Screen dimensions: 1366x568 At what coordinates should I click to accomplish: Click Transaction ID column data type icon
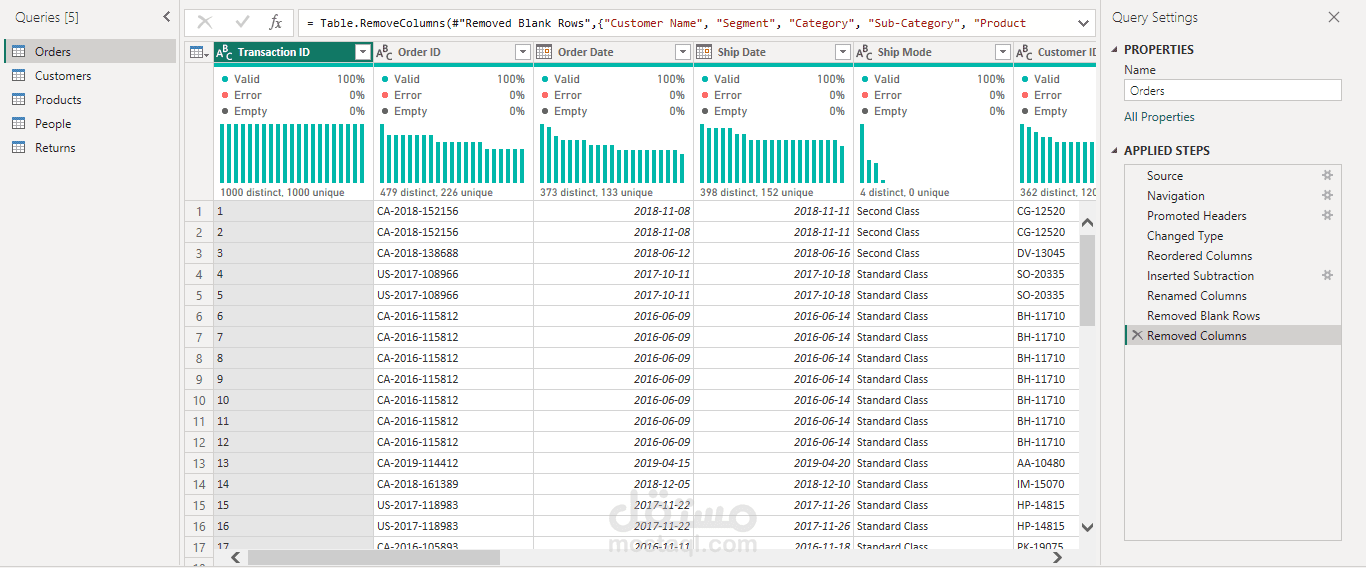(x=224, y=52)
